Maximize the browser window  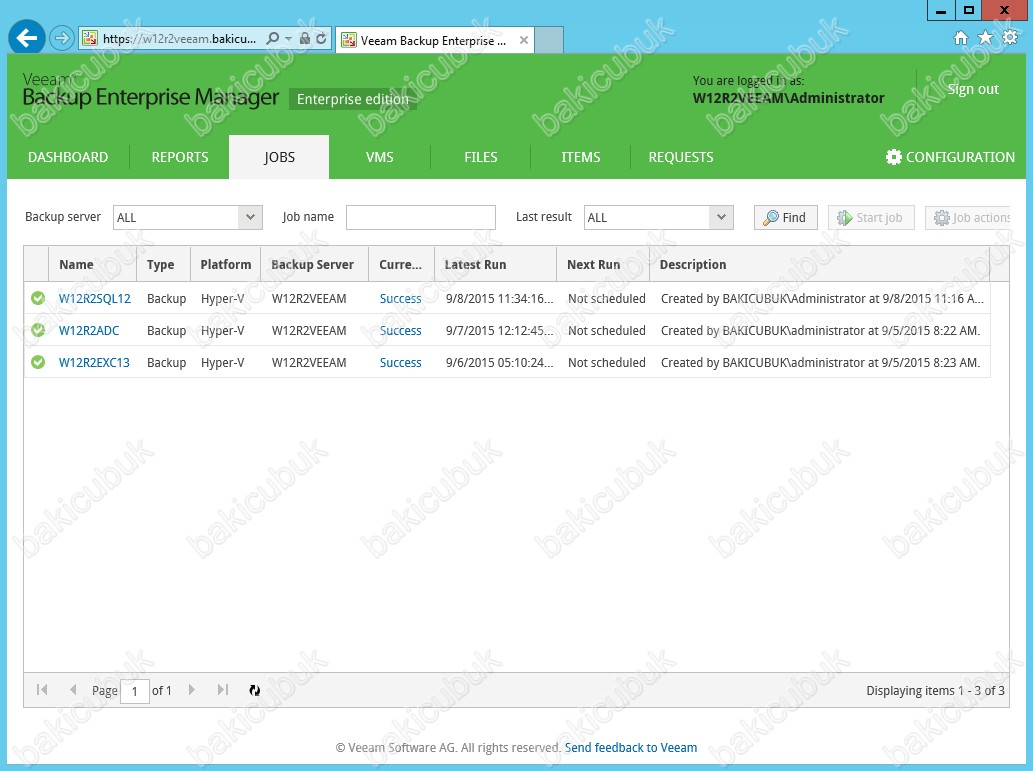[x=968, y=10]
